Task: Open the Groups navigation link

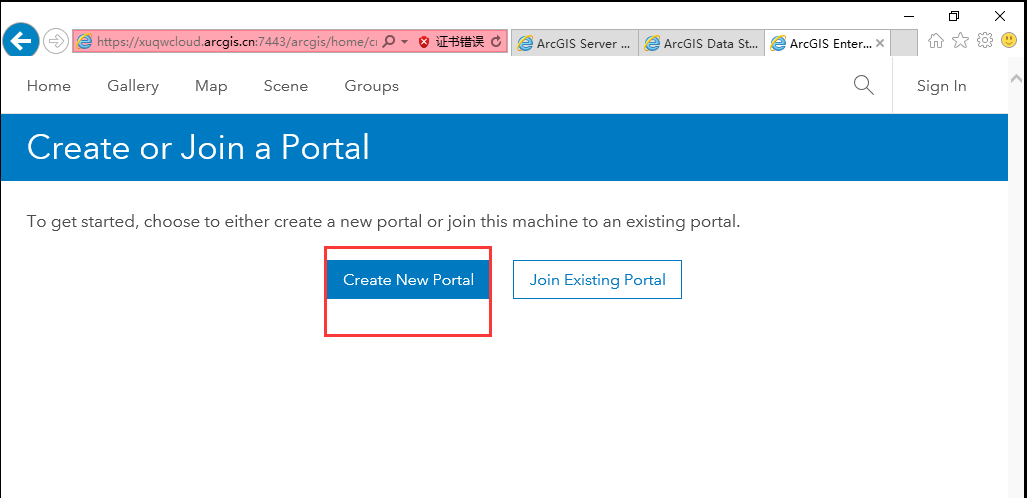Action: [x=371, y=86]
